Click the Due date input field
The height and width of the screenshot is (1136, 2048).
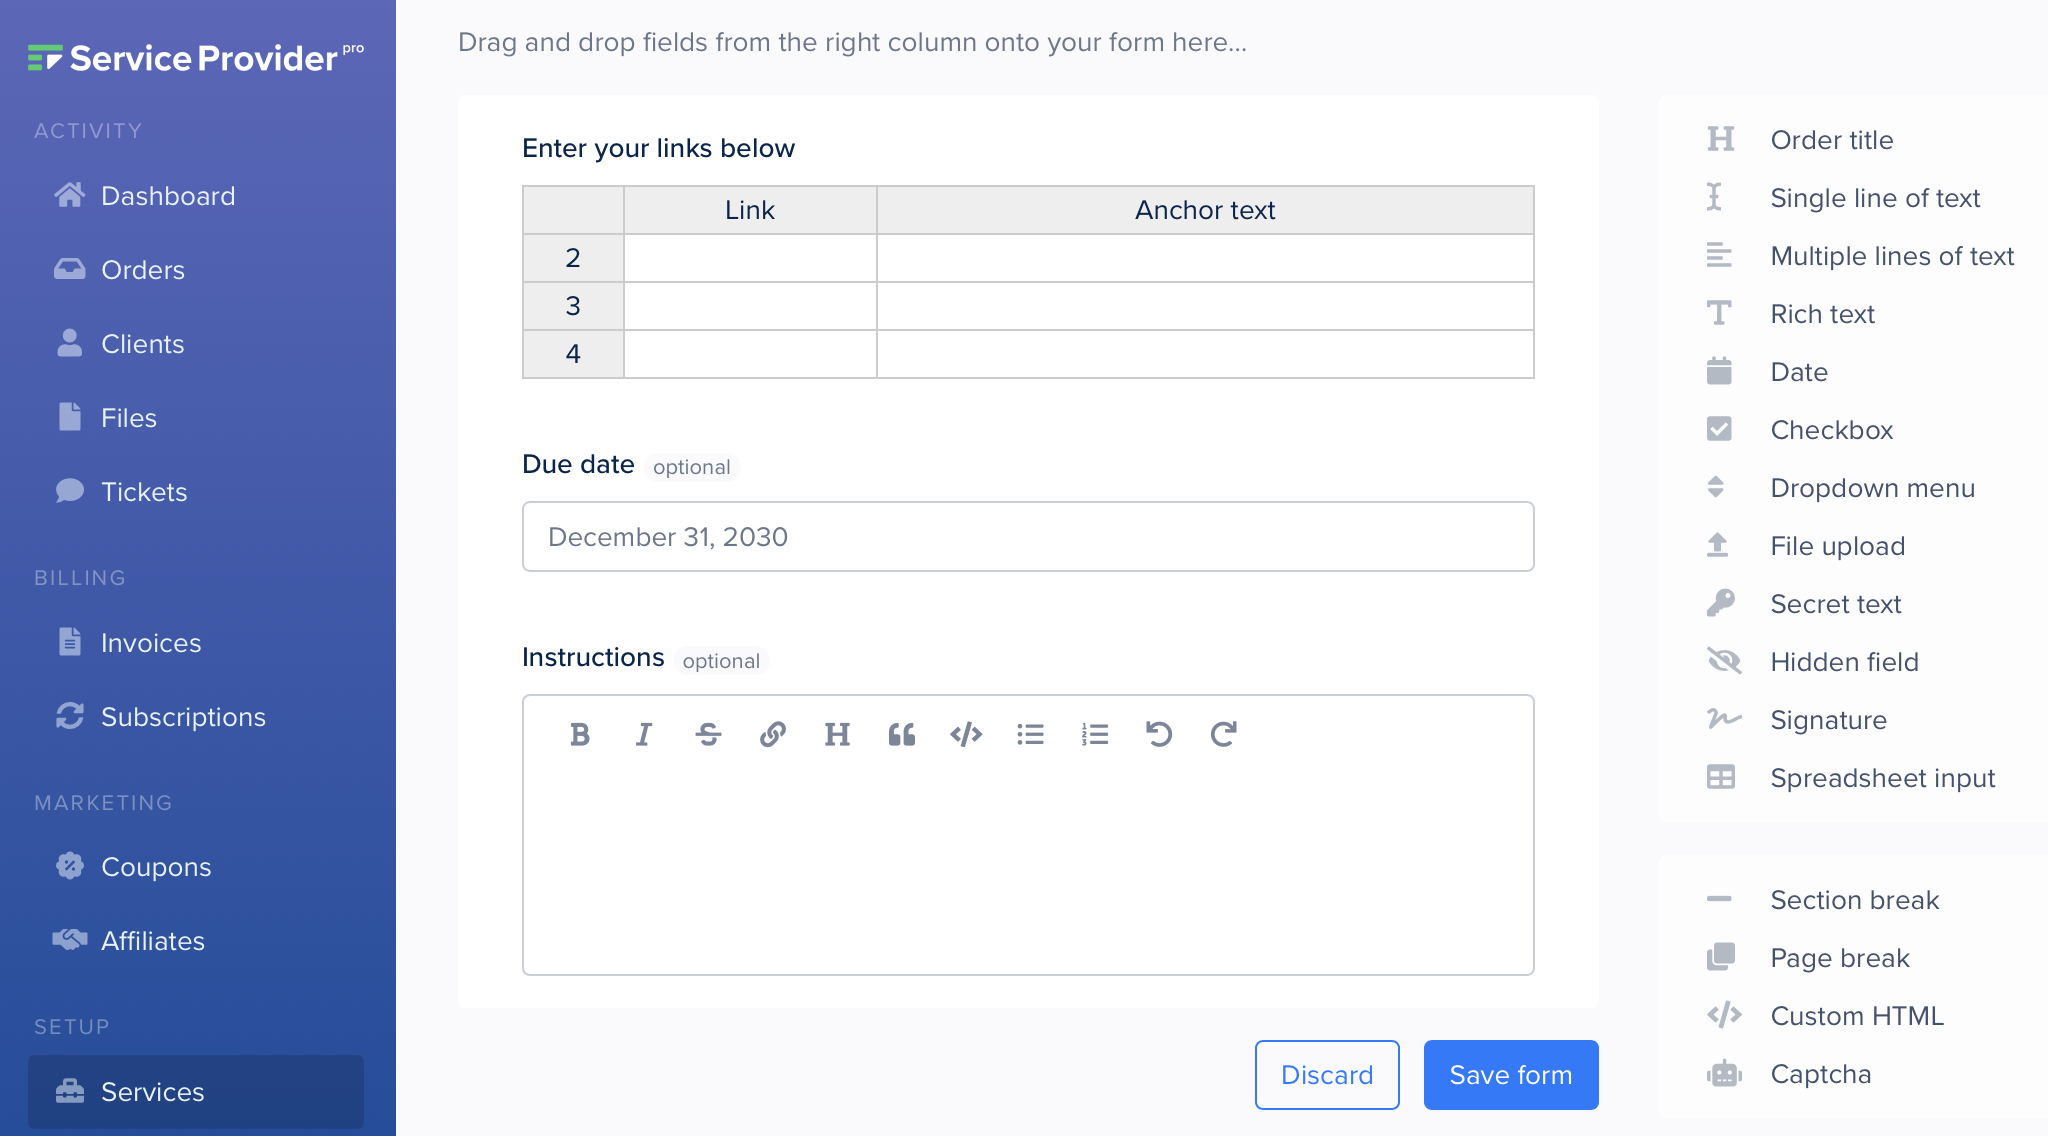tap(1028, 537)
